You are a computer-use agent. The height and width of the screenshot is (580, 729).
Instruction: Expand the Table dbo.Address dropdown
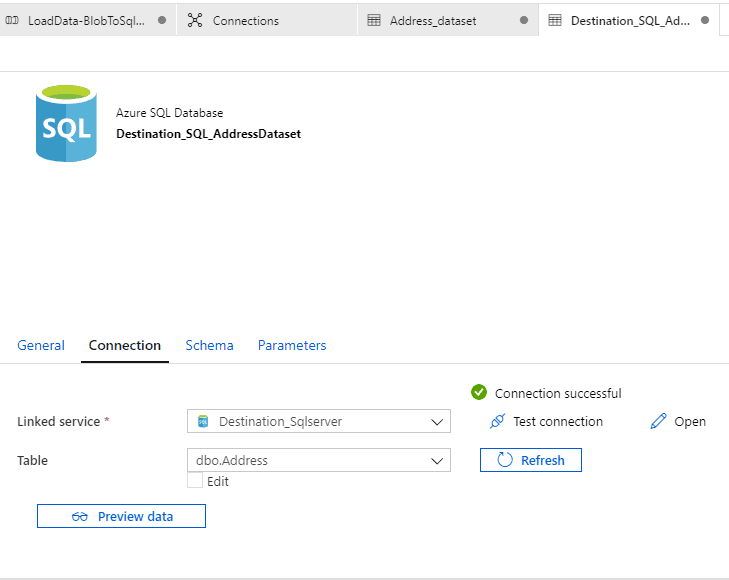pos(318,460)
